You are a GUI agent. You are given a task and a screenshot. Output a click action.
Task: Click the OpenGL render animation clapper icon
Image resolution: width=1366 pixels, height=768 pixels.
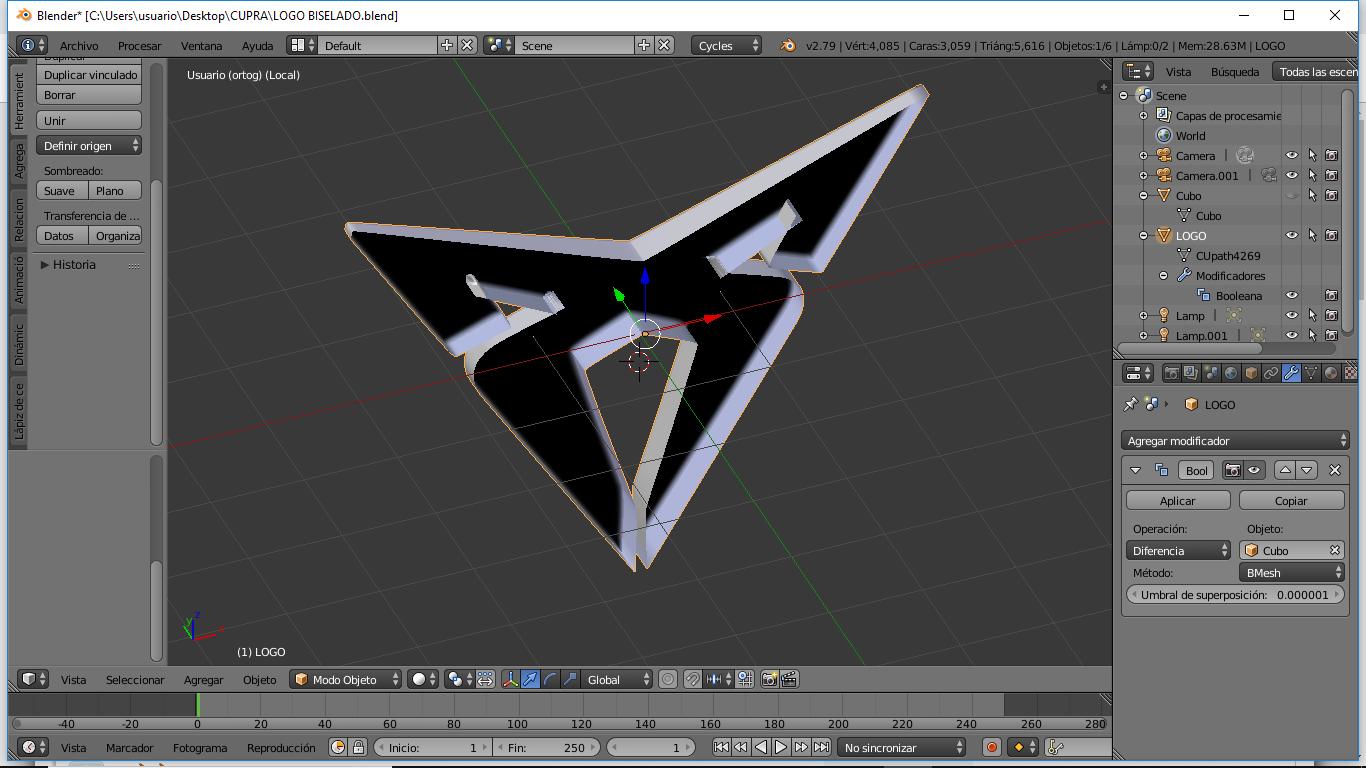pos(789,679)
